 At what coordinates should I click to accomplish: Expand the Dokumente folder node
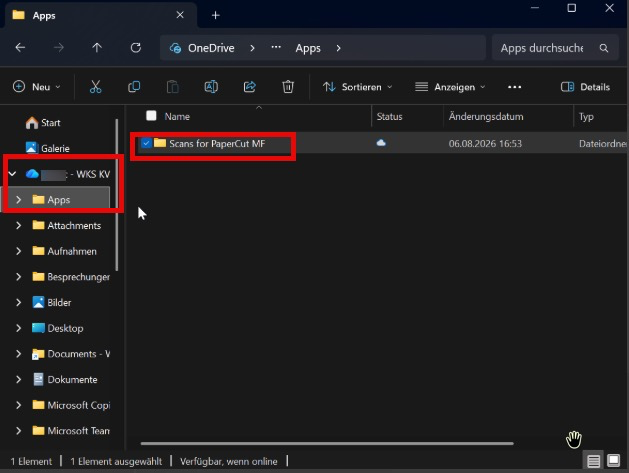[18, 379]
